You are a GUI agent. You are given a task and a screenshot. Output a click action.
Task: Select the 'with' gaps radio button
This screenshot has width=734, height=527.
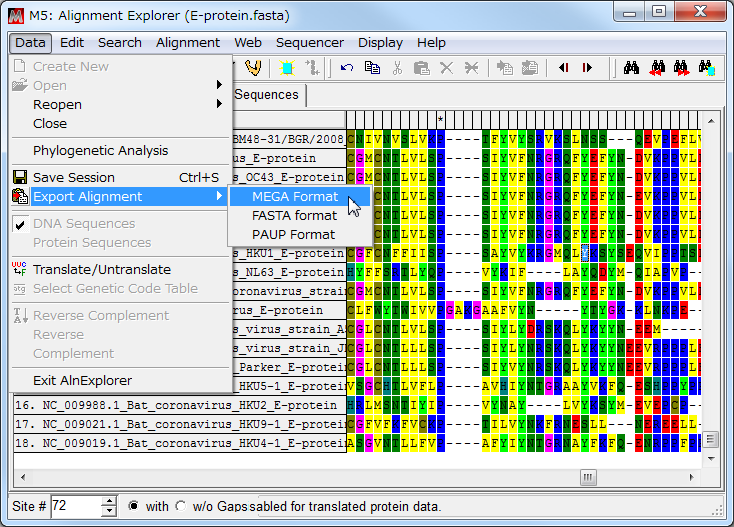click(134, 506)
